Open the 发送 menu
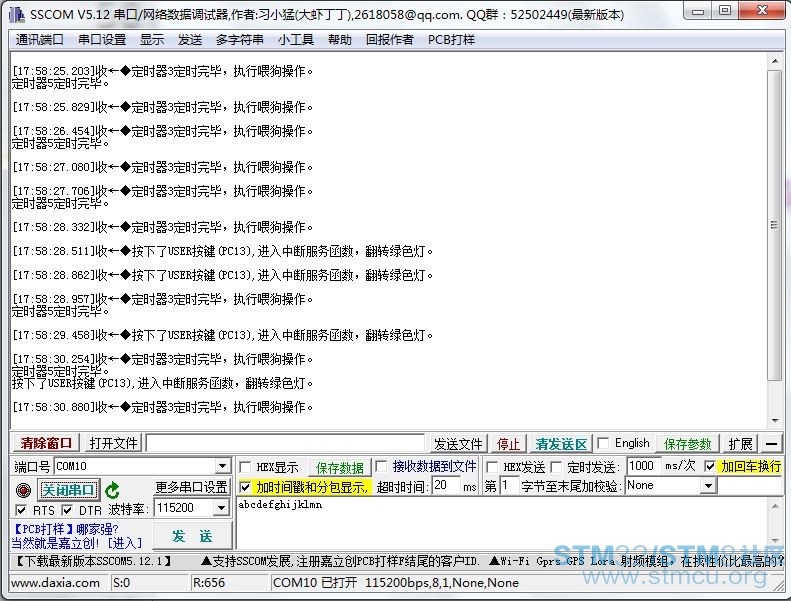The width and height of the screenshot is (791, 601). click(x=190, y=39)
